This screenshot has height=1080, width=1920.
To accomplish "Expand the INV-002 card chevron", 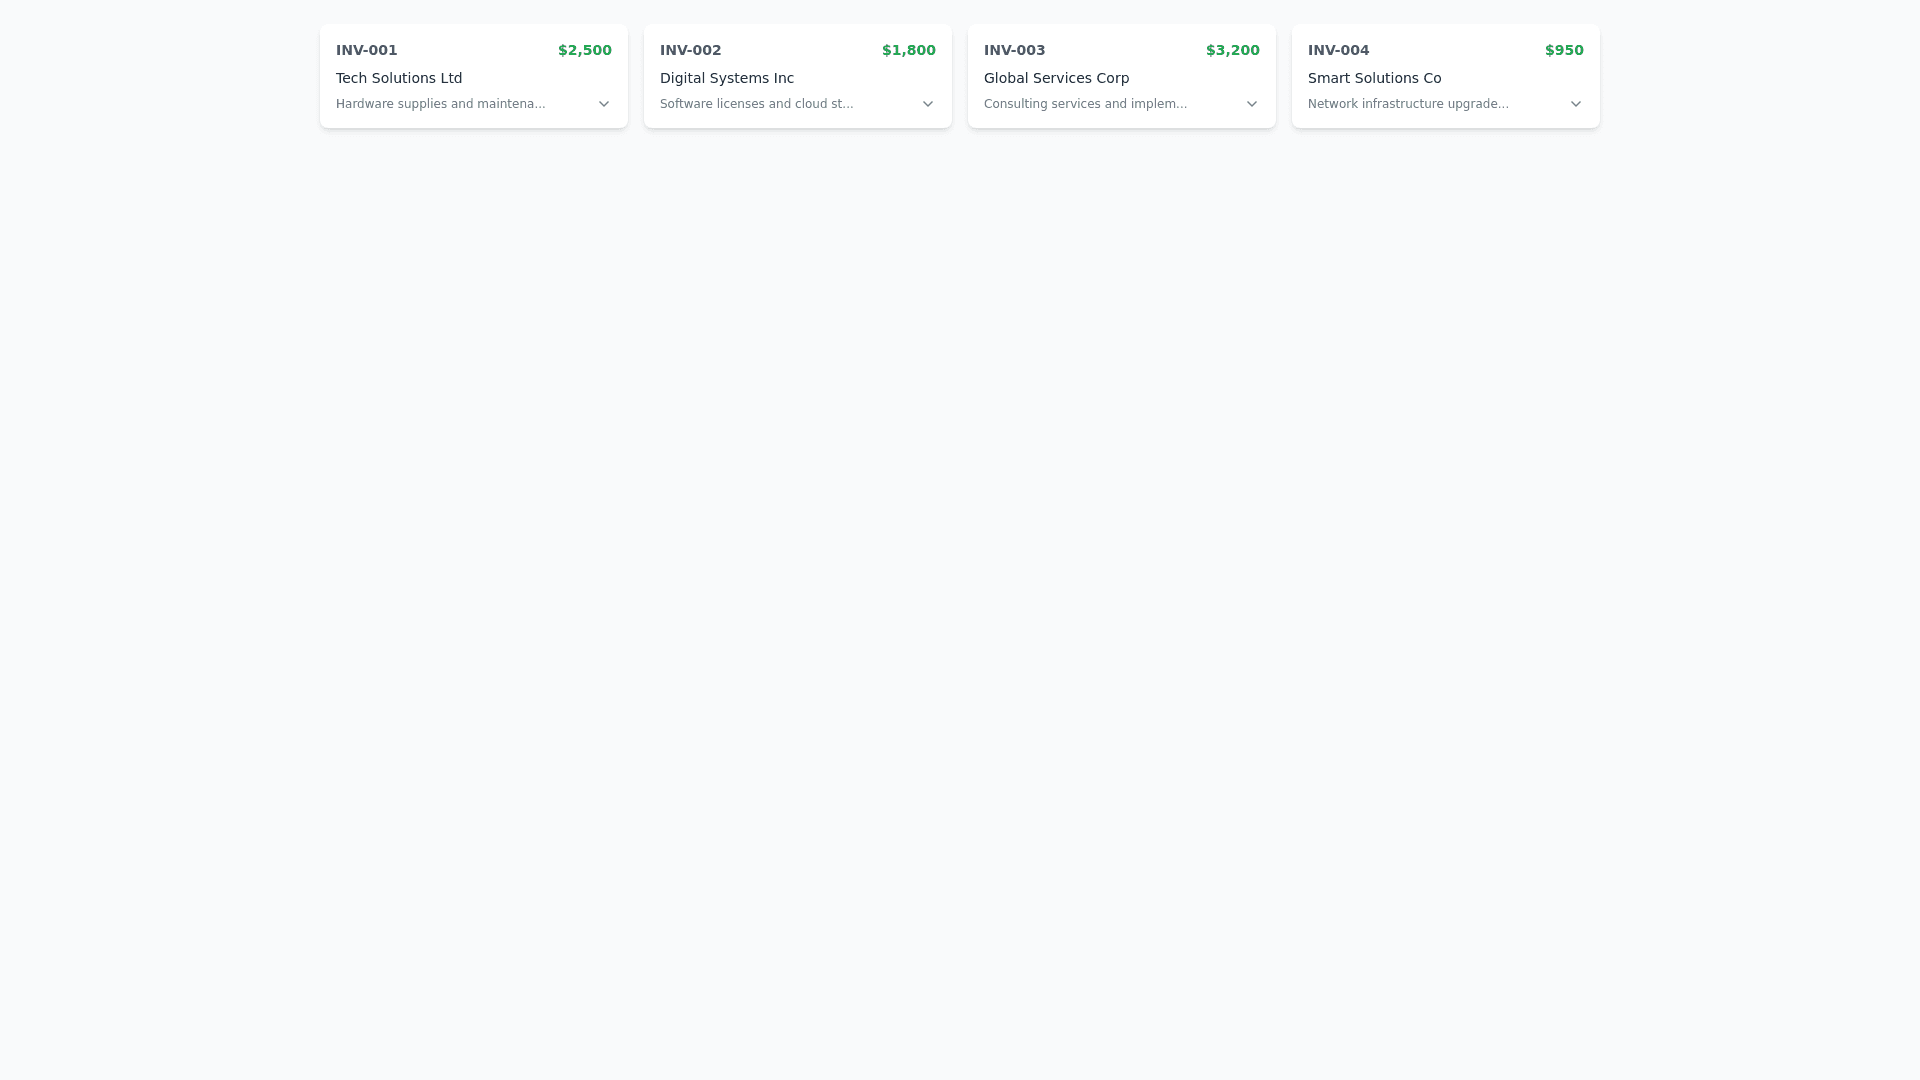I will (x=928, y=104).
